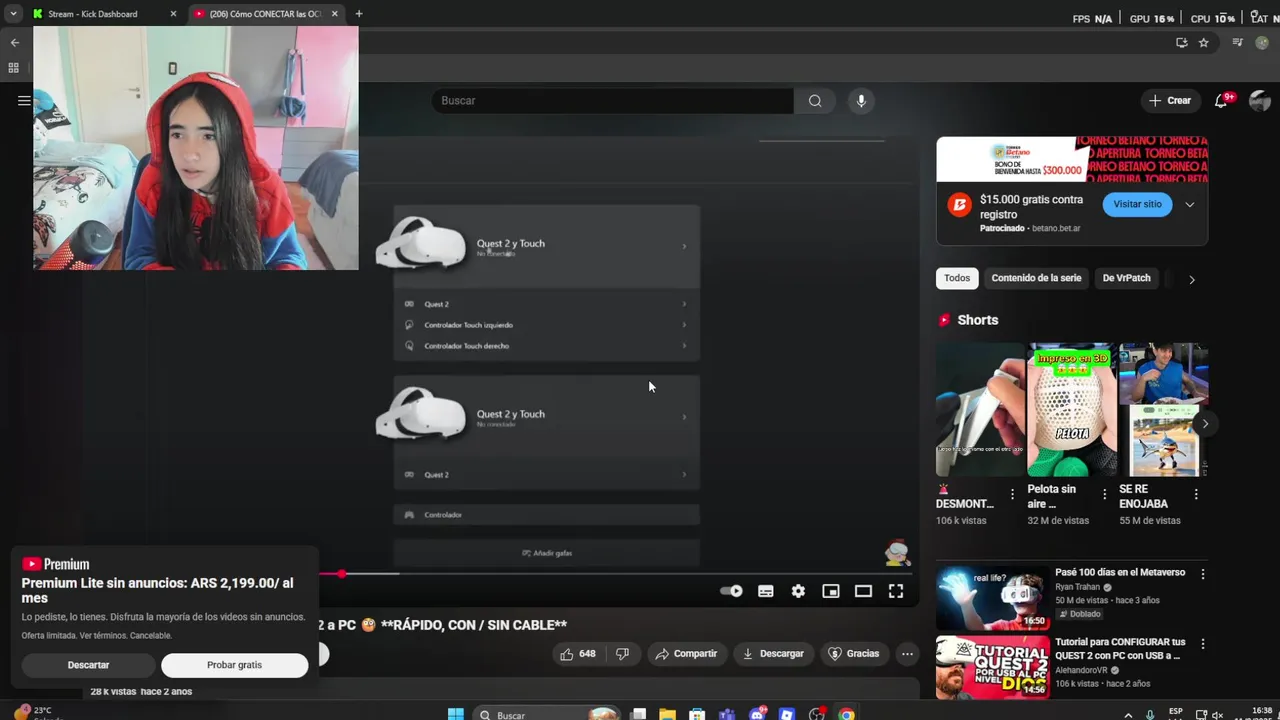Viewport: 1280px width, 720px height.
Task: Select the Todos filter chip
Action: coord(957,278)
